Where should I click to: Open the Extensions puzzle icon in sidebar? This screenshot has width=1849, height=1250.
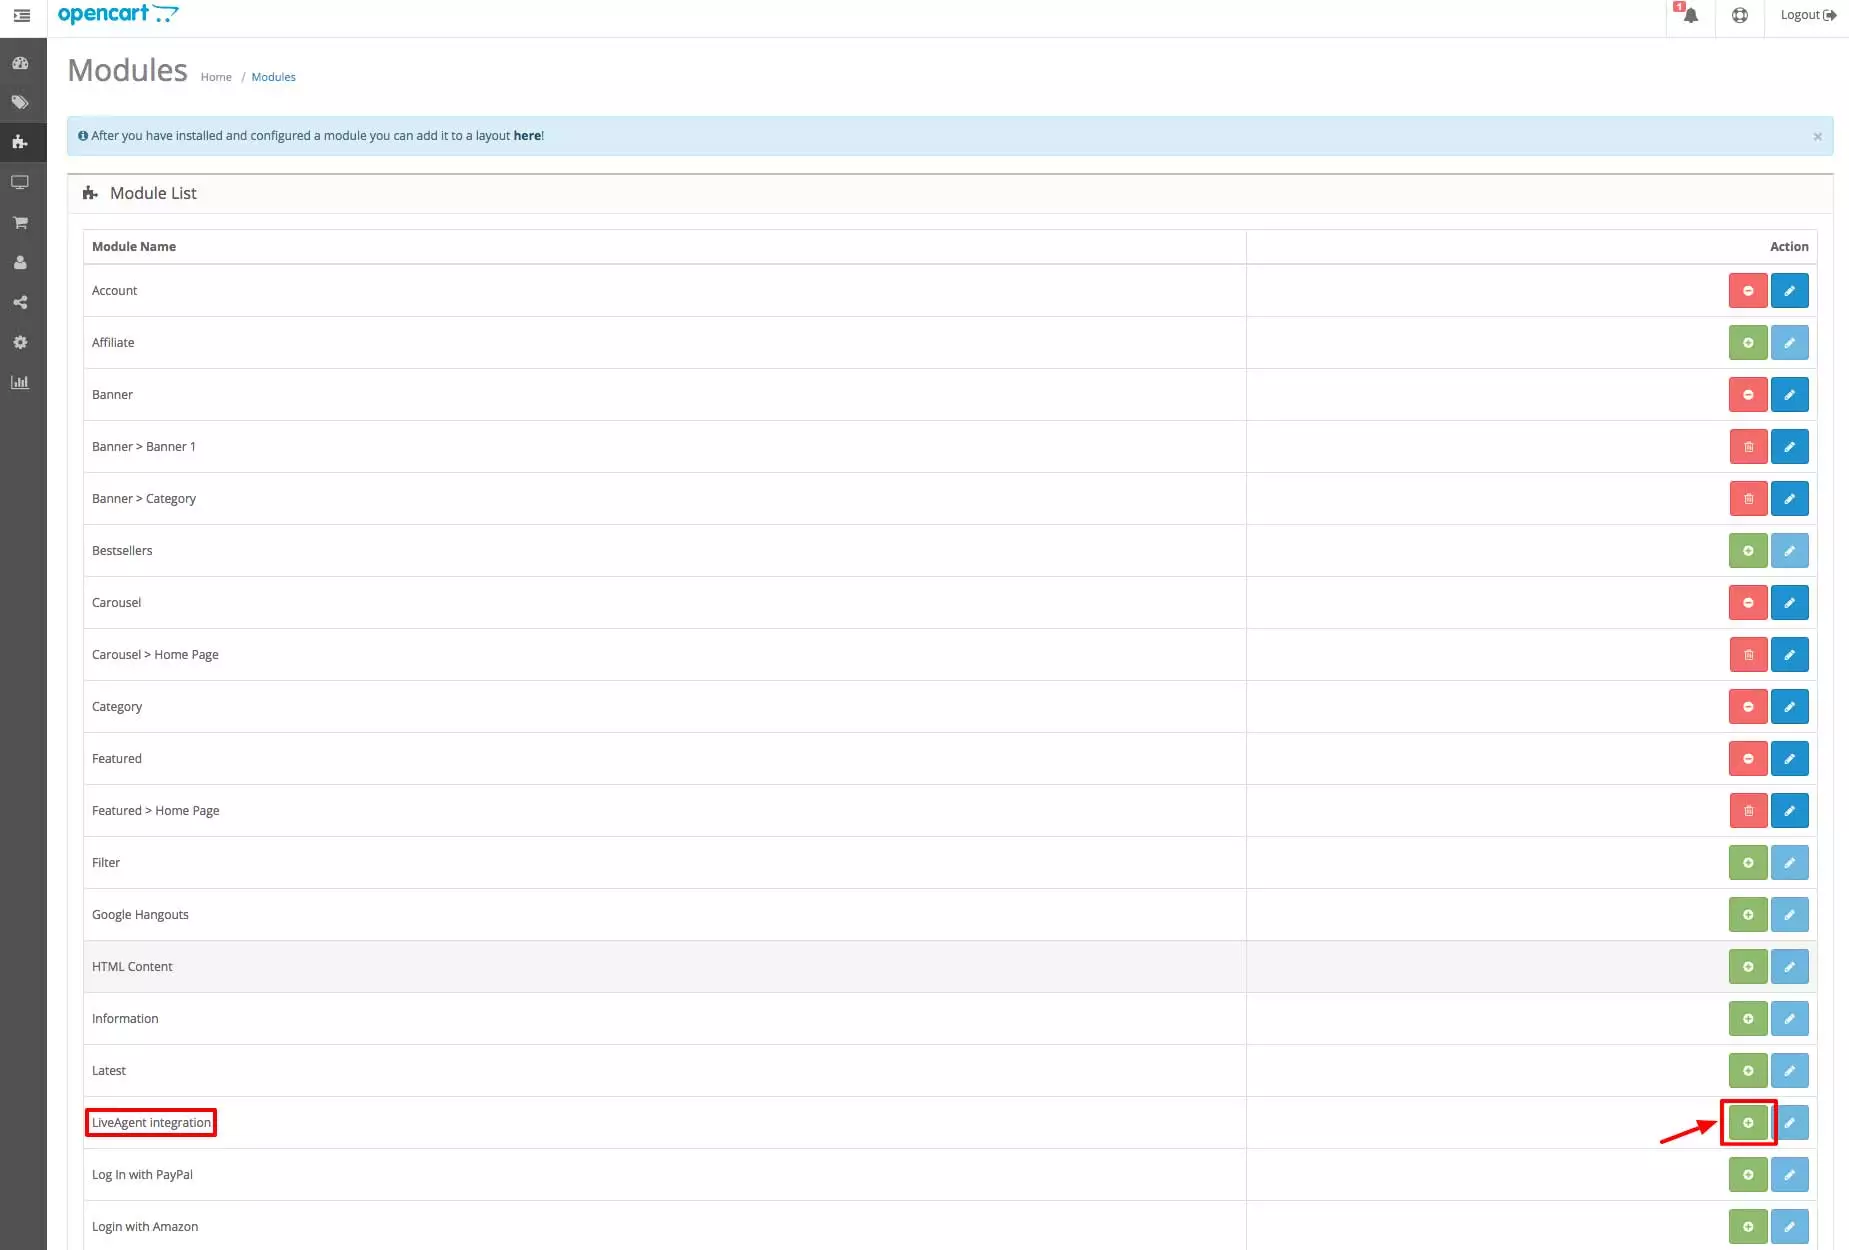click(20, 142)
